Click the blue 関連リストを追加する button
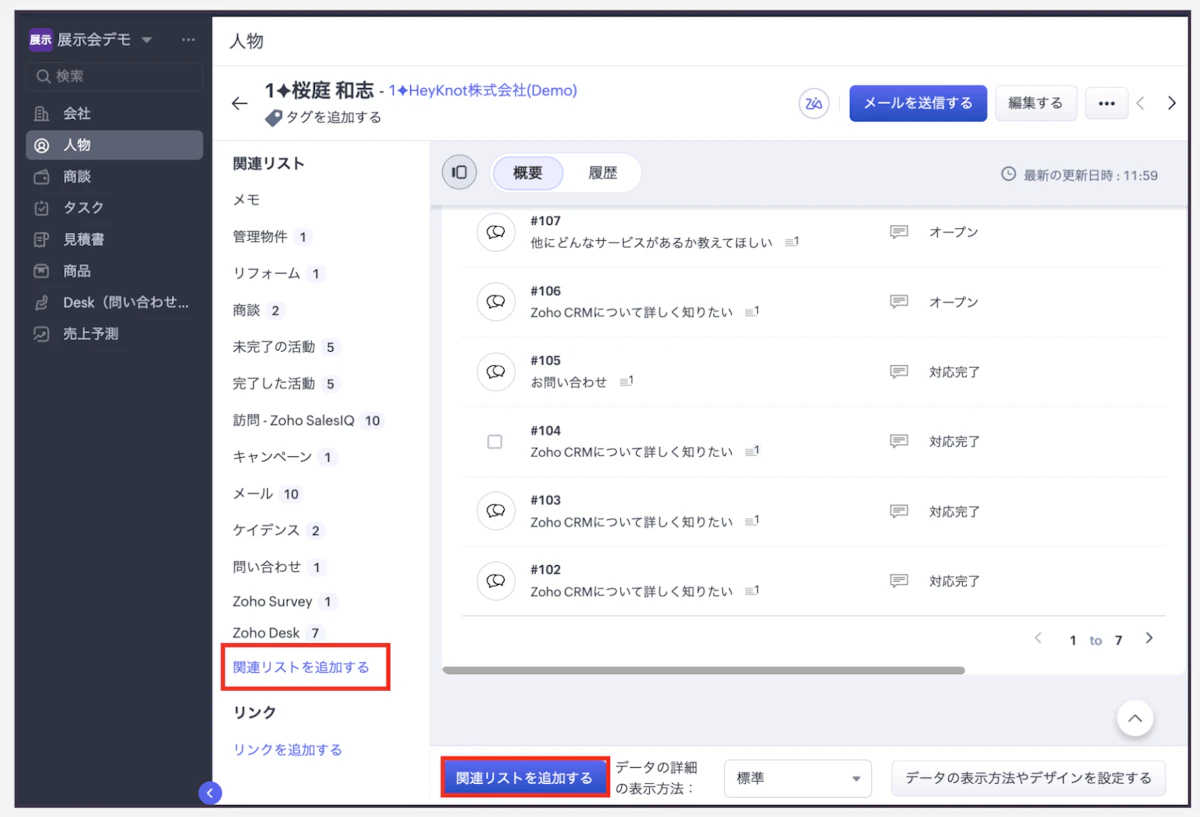This screenshot has height=817, width=1200. pyautogui.click(x=525, y=778)
